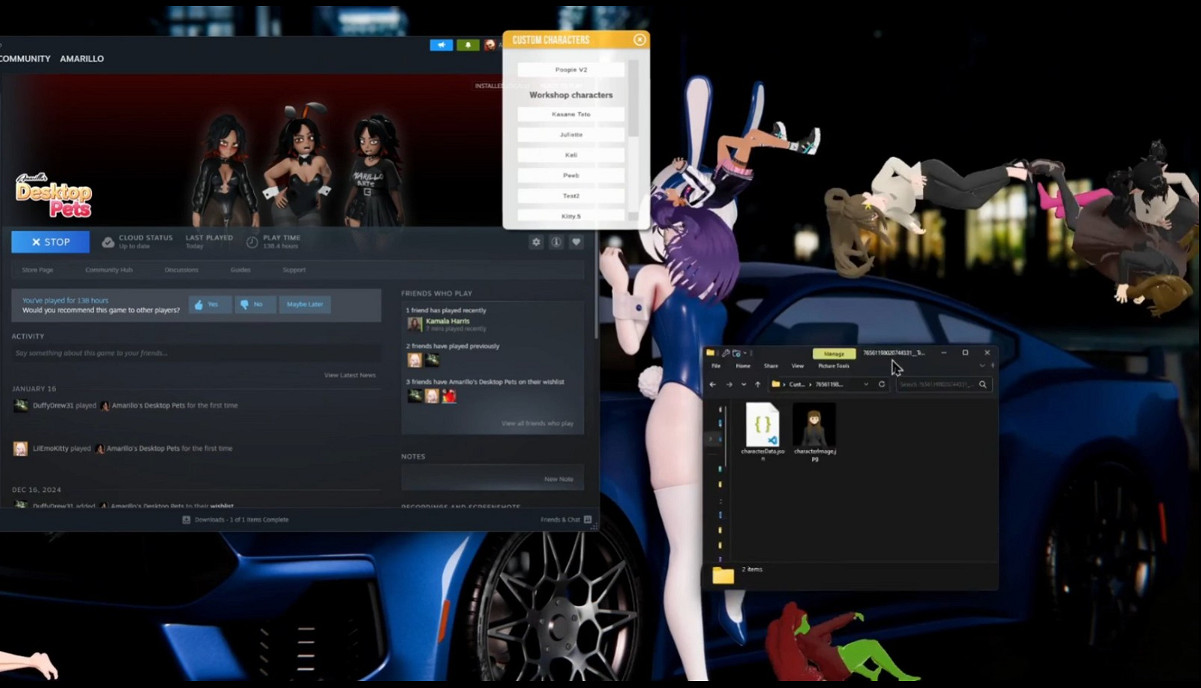Select the No thumbs-down recommendation
This screenshot has height=688, width=1201.
click(x=255, y=304)
